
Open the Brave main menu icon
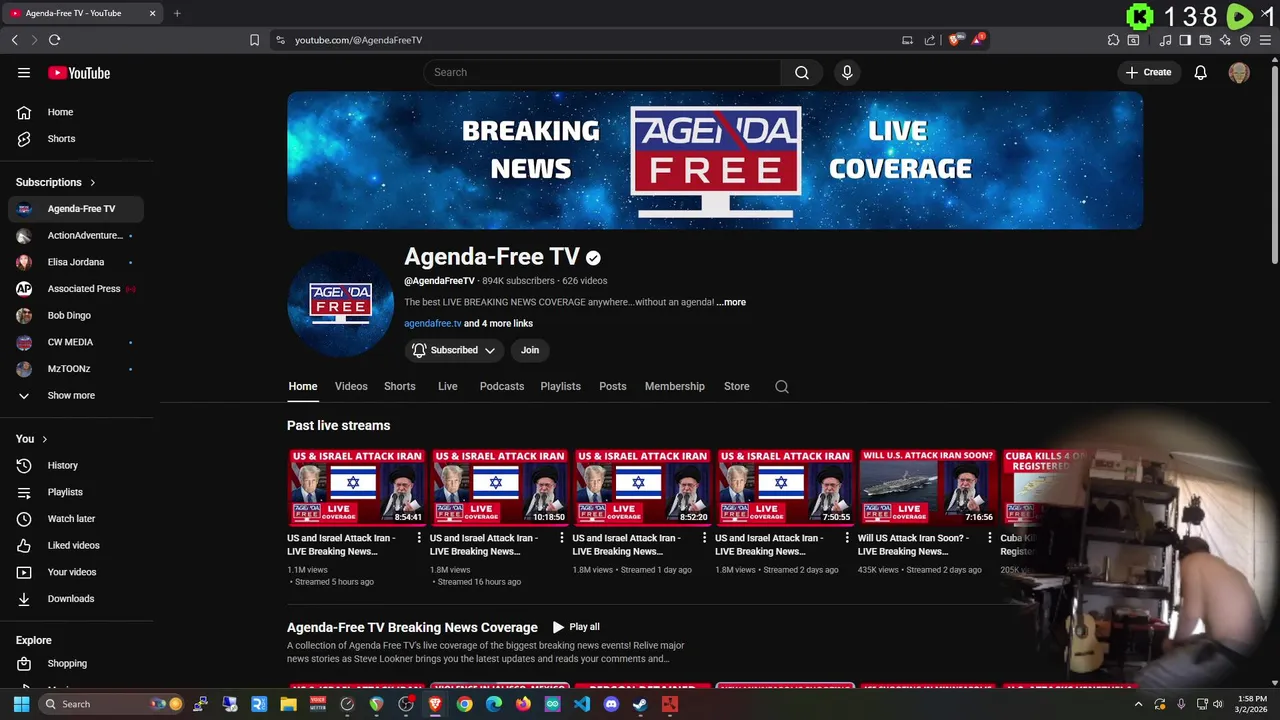pos(1265,40)
